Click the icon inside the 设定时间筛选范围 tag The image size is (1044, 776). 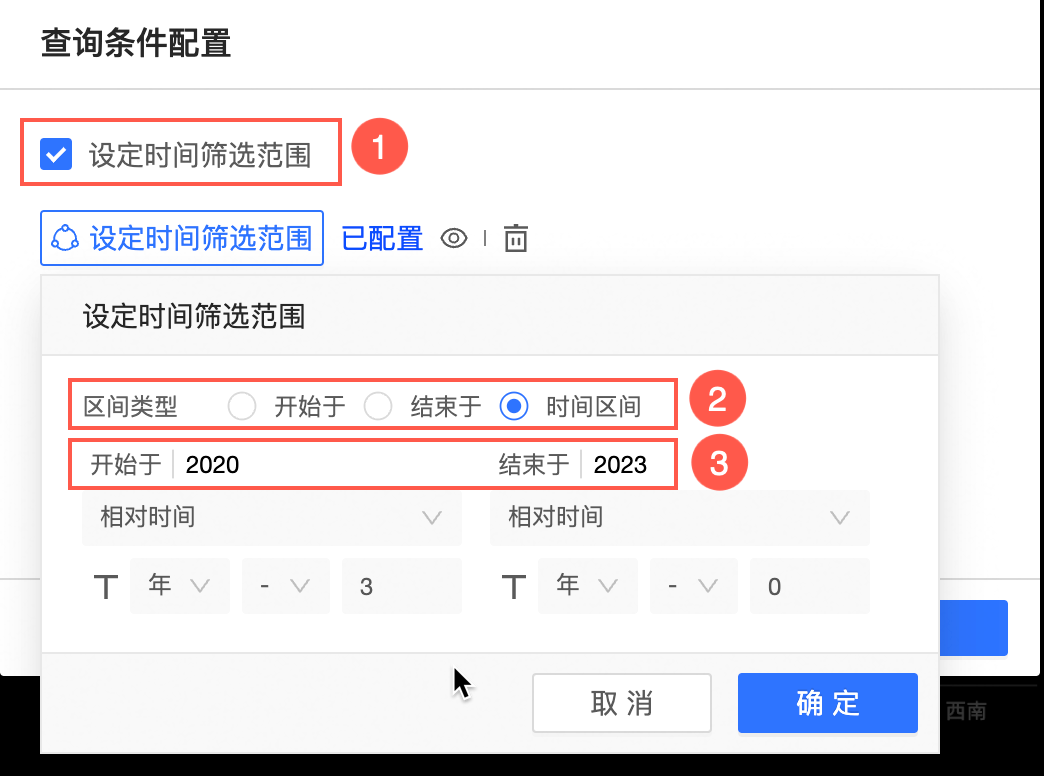point(65,238)
